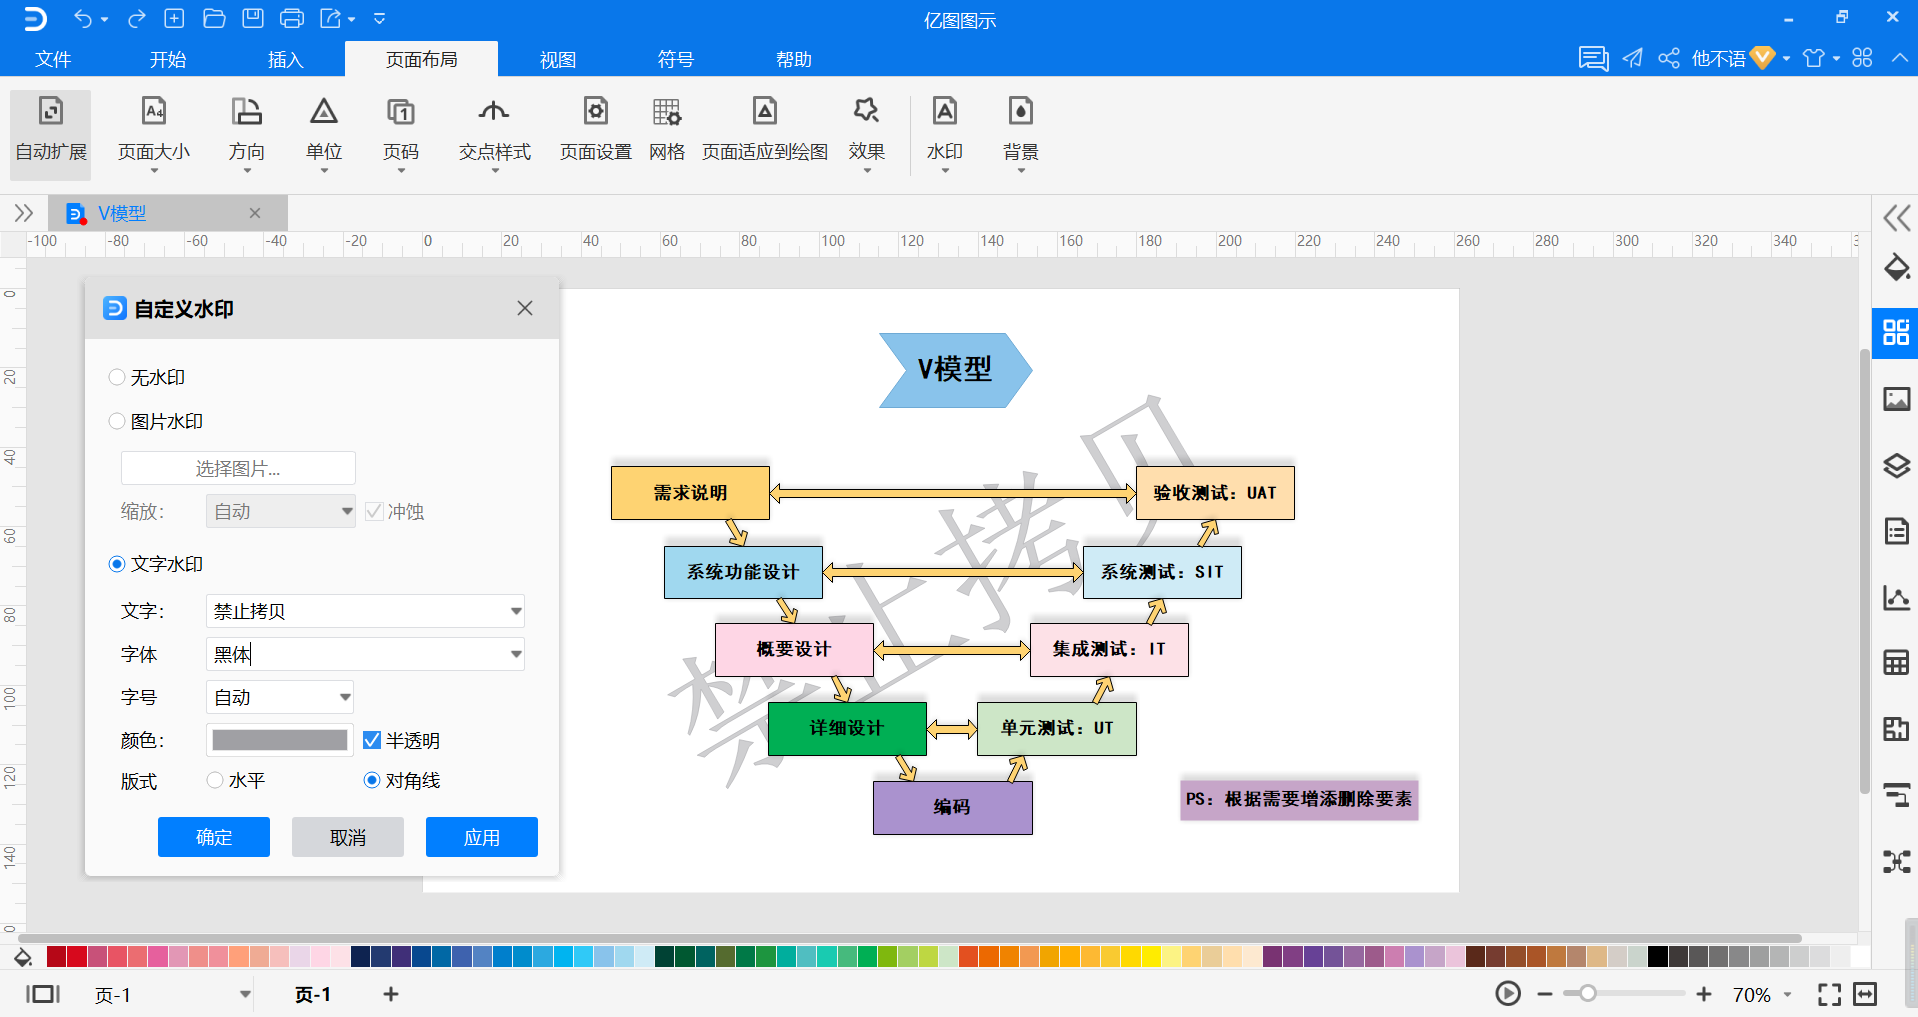Expand the 文字 watermark text dropdown
Image resolution: width=1918 pixels, height=1017 pixels.
[516, 611]
